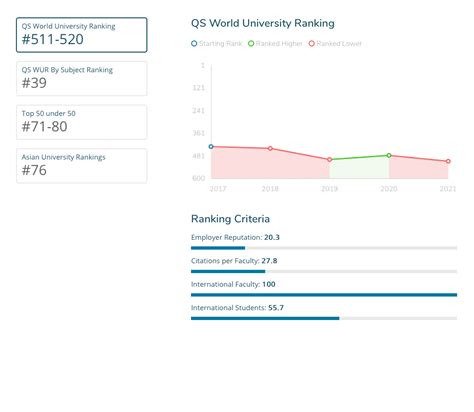474x412 pixels.
Task: Click the 2017 data point on the chart
Action: [x=211, y=146]
